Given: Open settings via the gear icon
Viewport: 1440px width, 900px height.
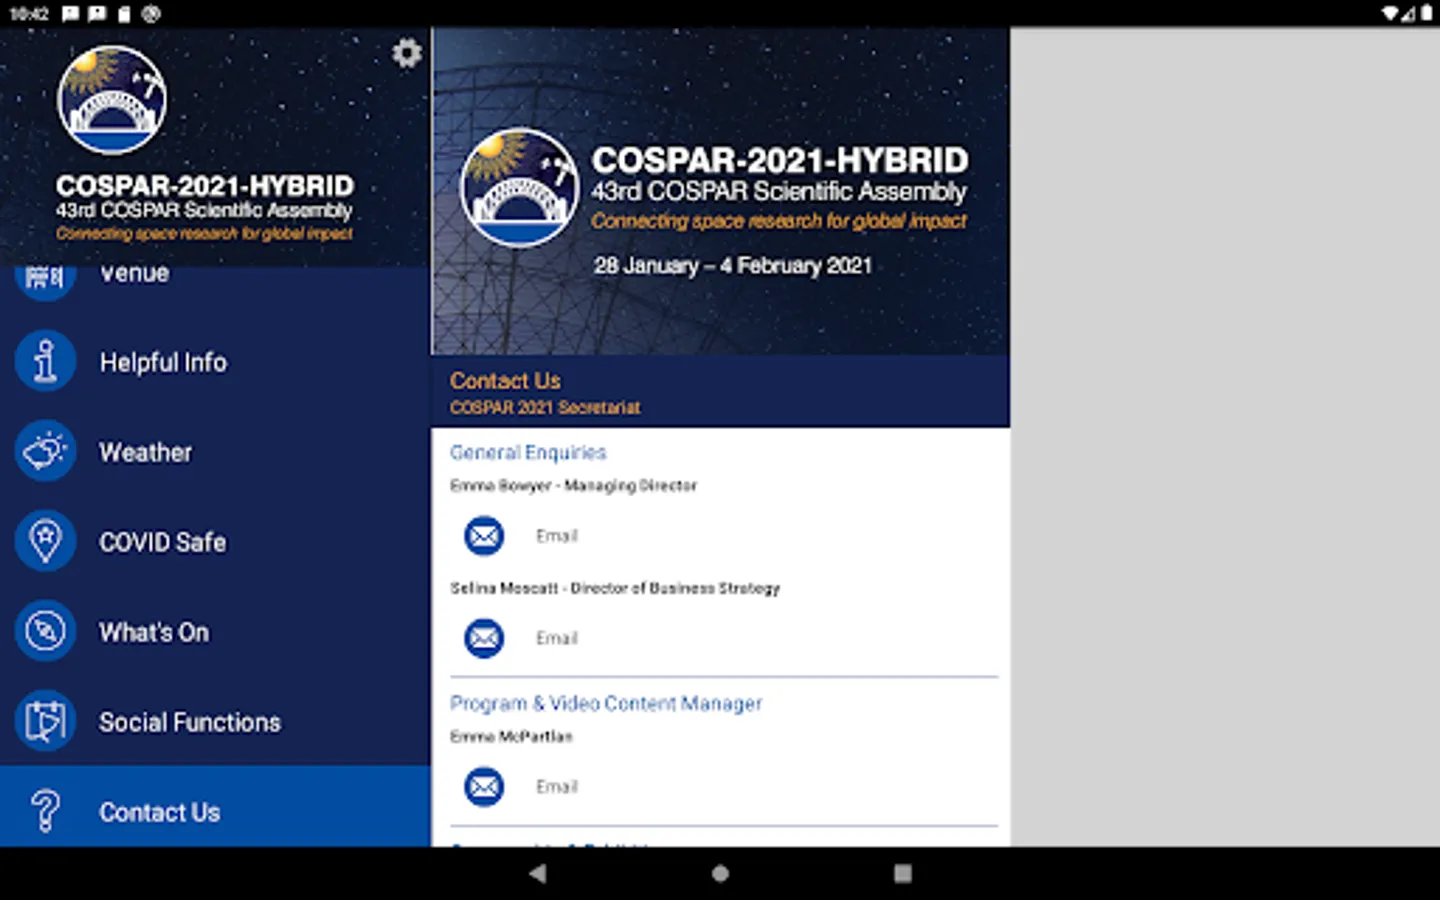Looking at the screenshot, I should pyautogui.click(x=406, y=53).
